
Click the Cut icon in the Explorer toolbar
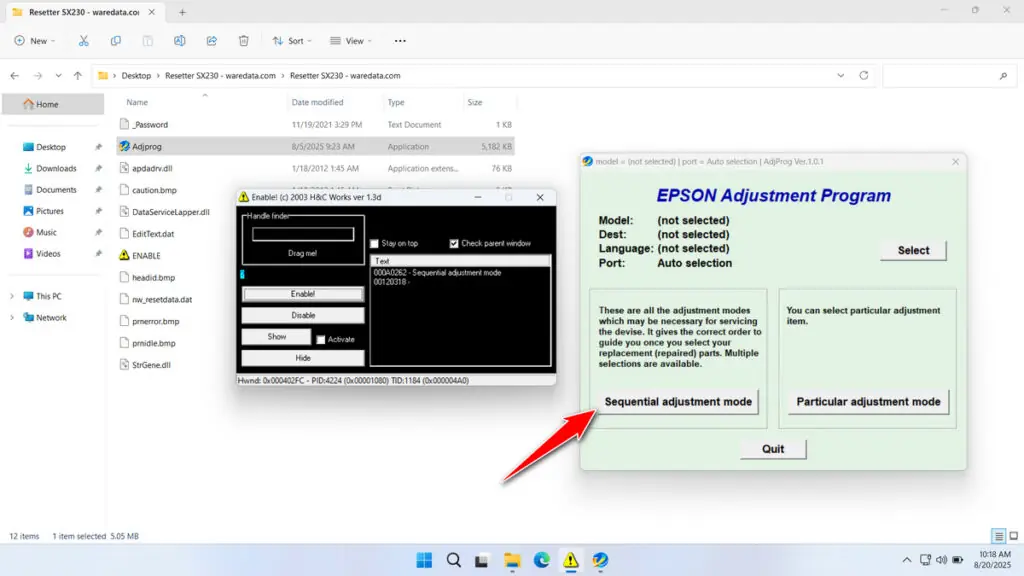[84, 41]
